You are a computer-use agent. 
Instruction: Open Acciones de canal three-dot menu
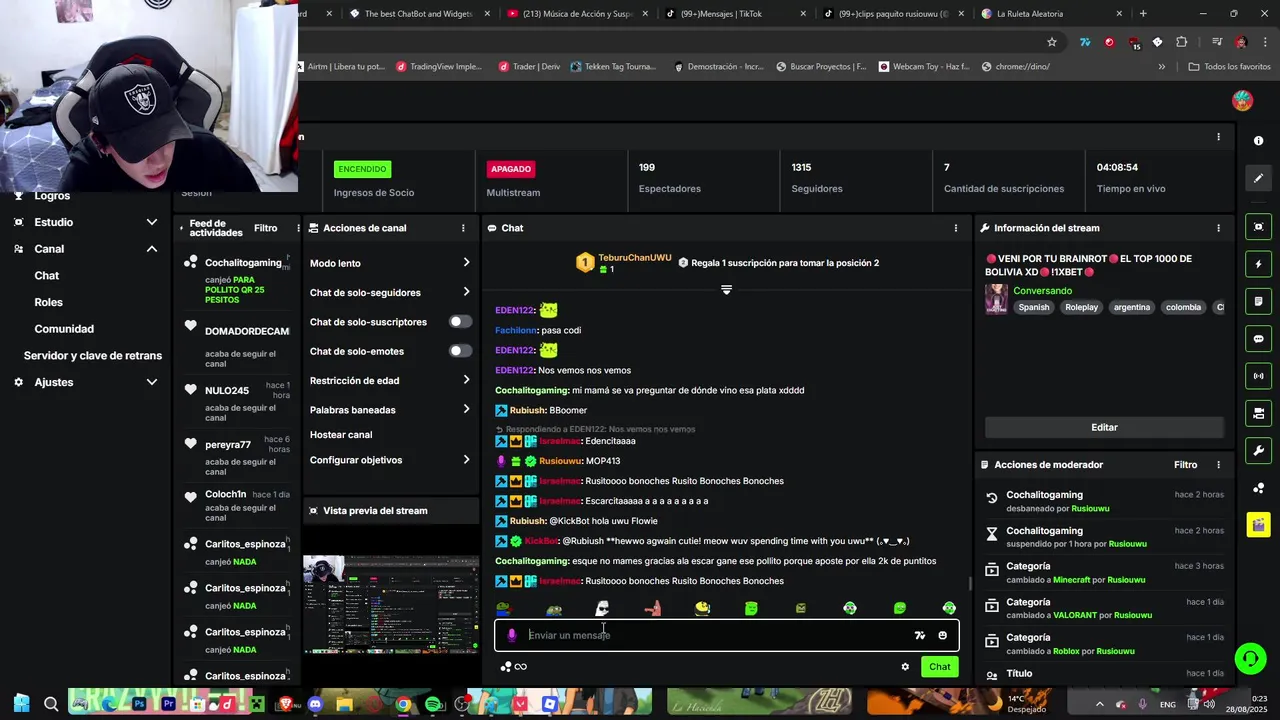click(x=463, y=228)
